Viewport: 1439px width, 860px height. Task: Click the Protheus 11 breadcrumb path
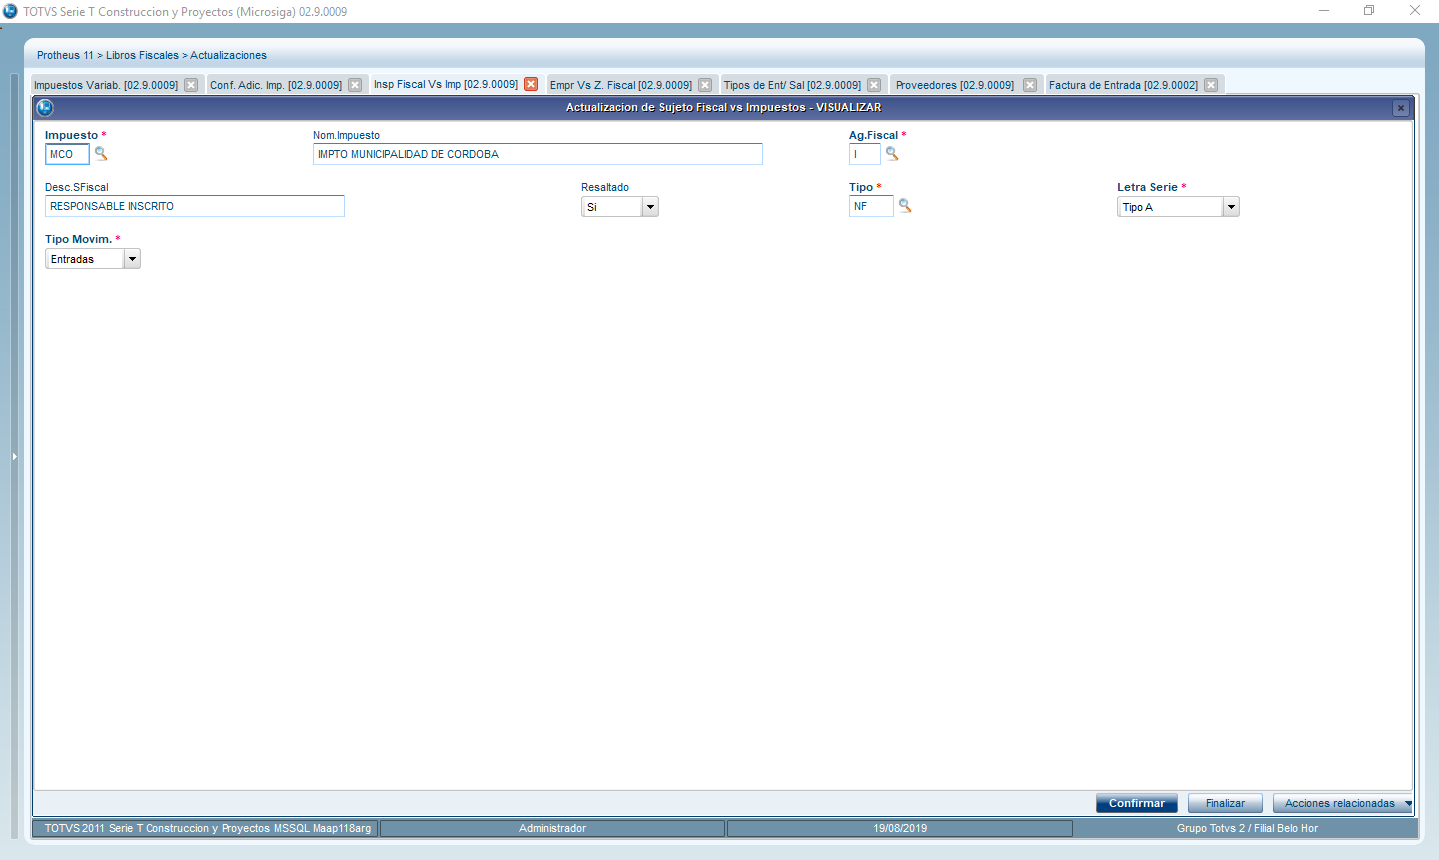(x=152, y=55)
